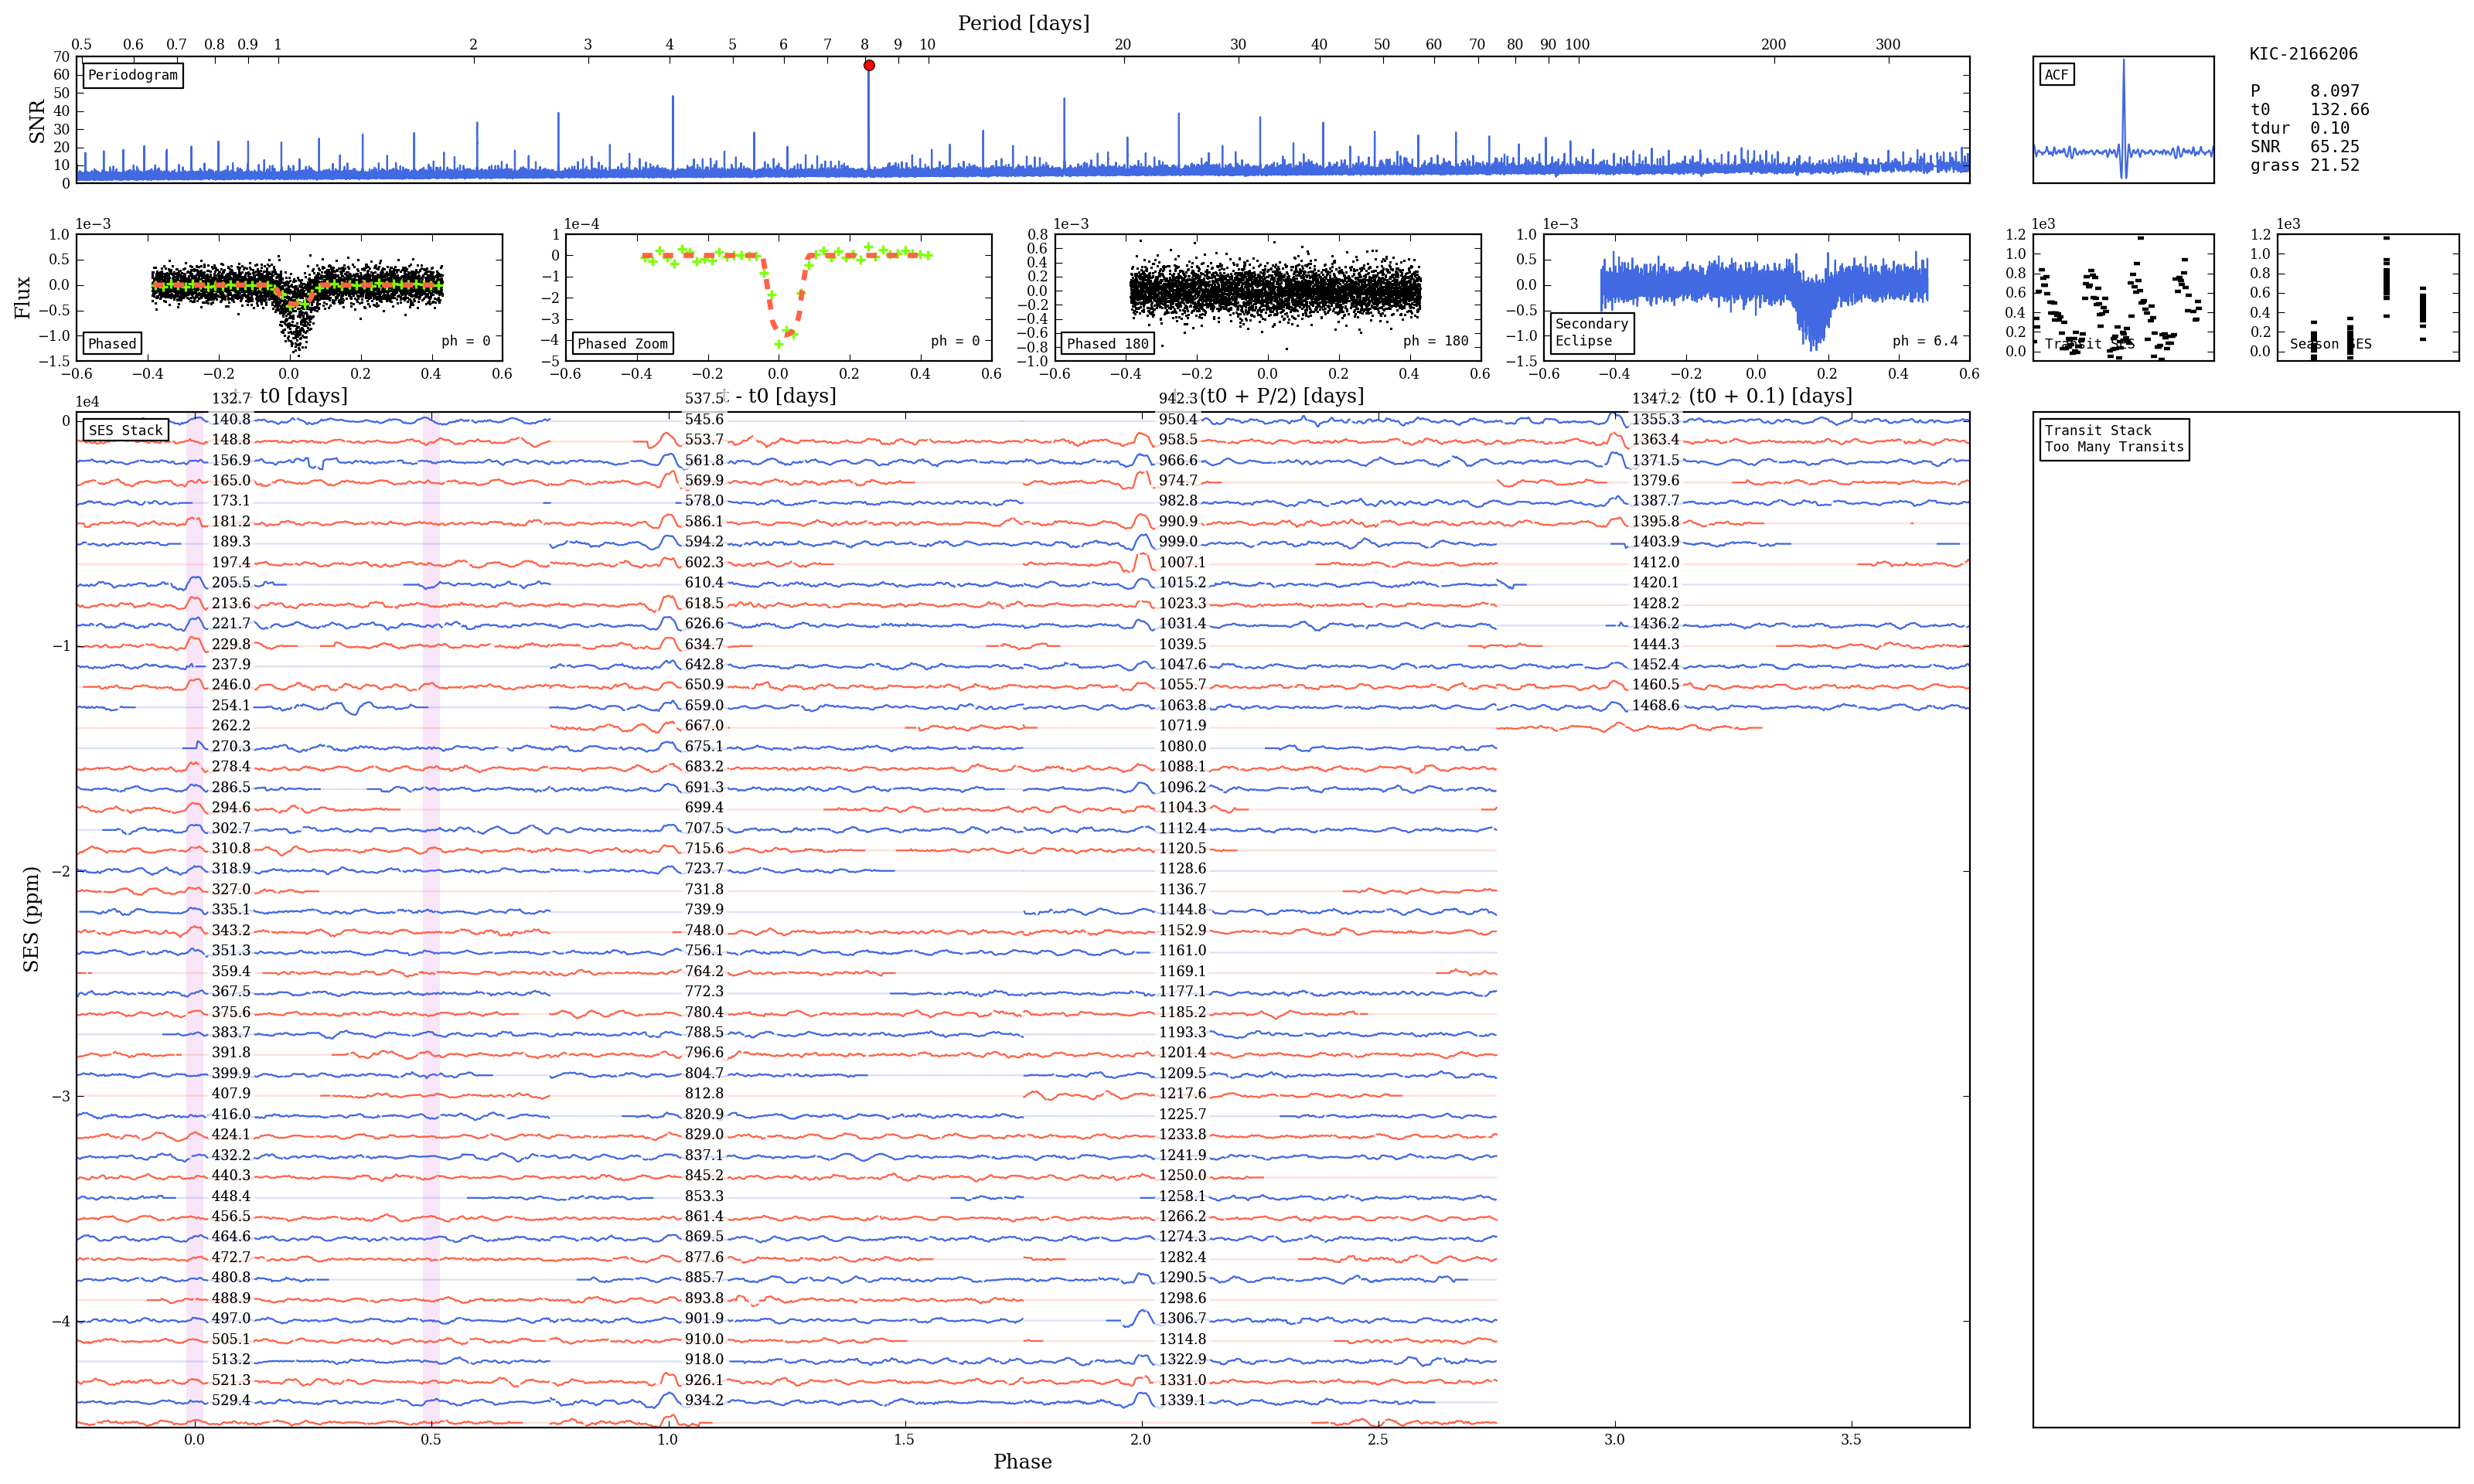Click the red peak marker in periodogram

[869, 65]
